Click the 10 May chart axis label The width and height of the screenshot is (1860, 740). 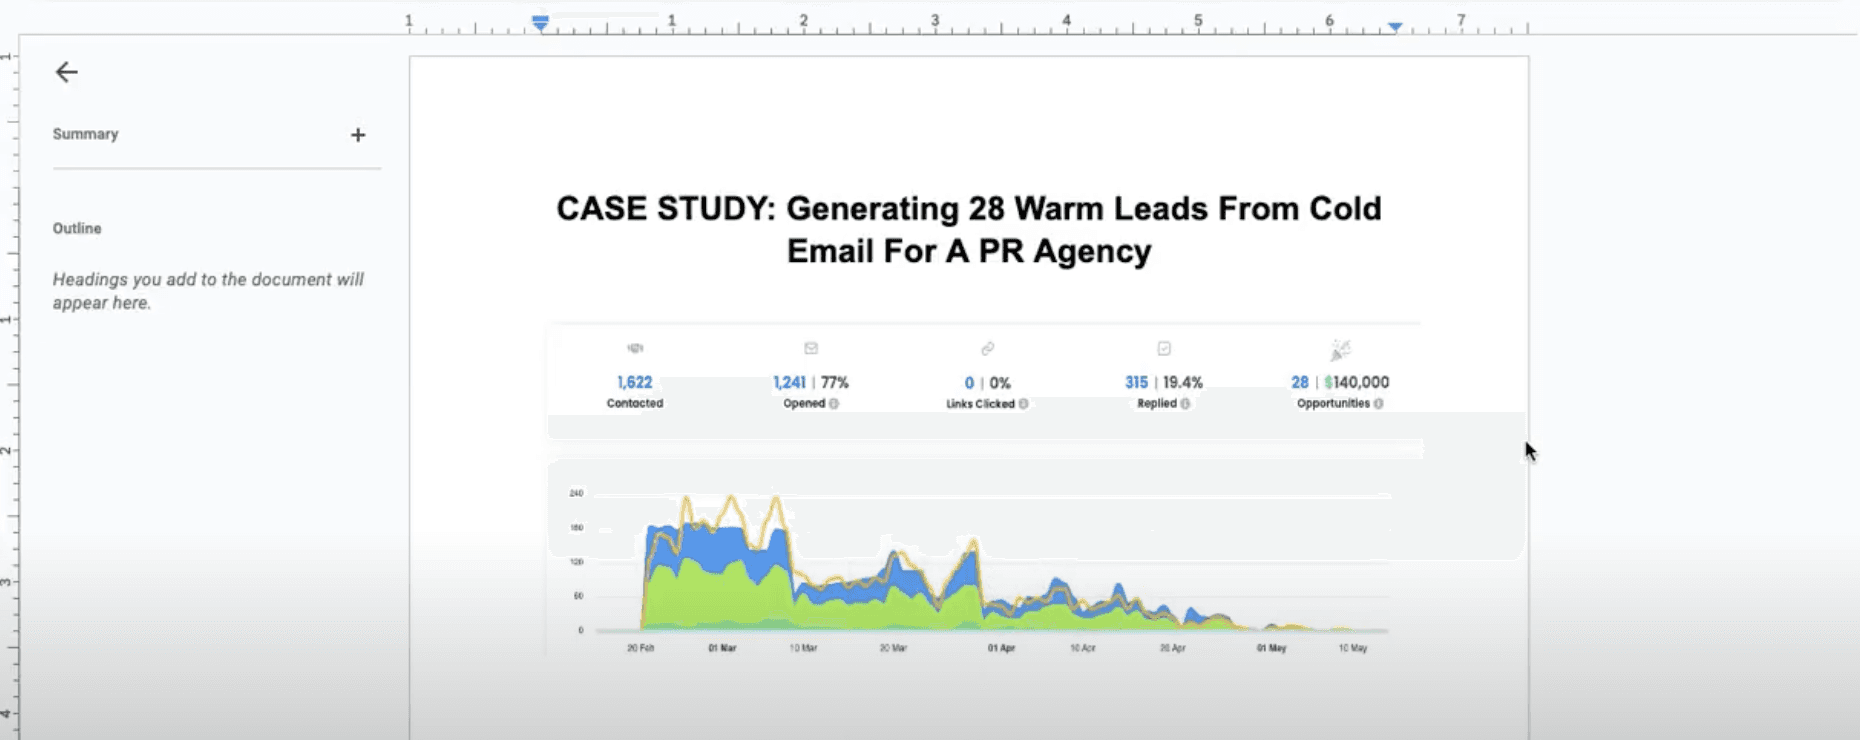tap(1352, 648)
